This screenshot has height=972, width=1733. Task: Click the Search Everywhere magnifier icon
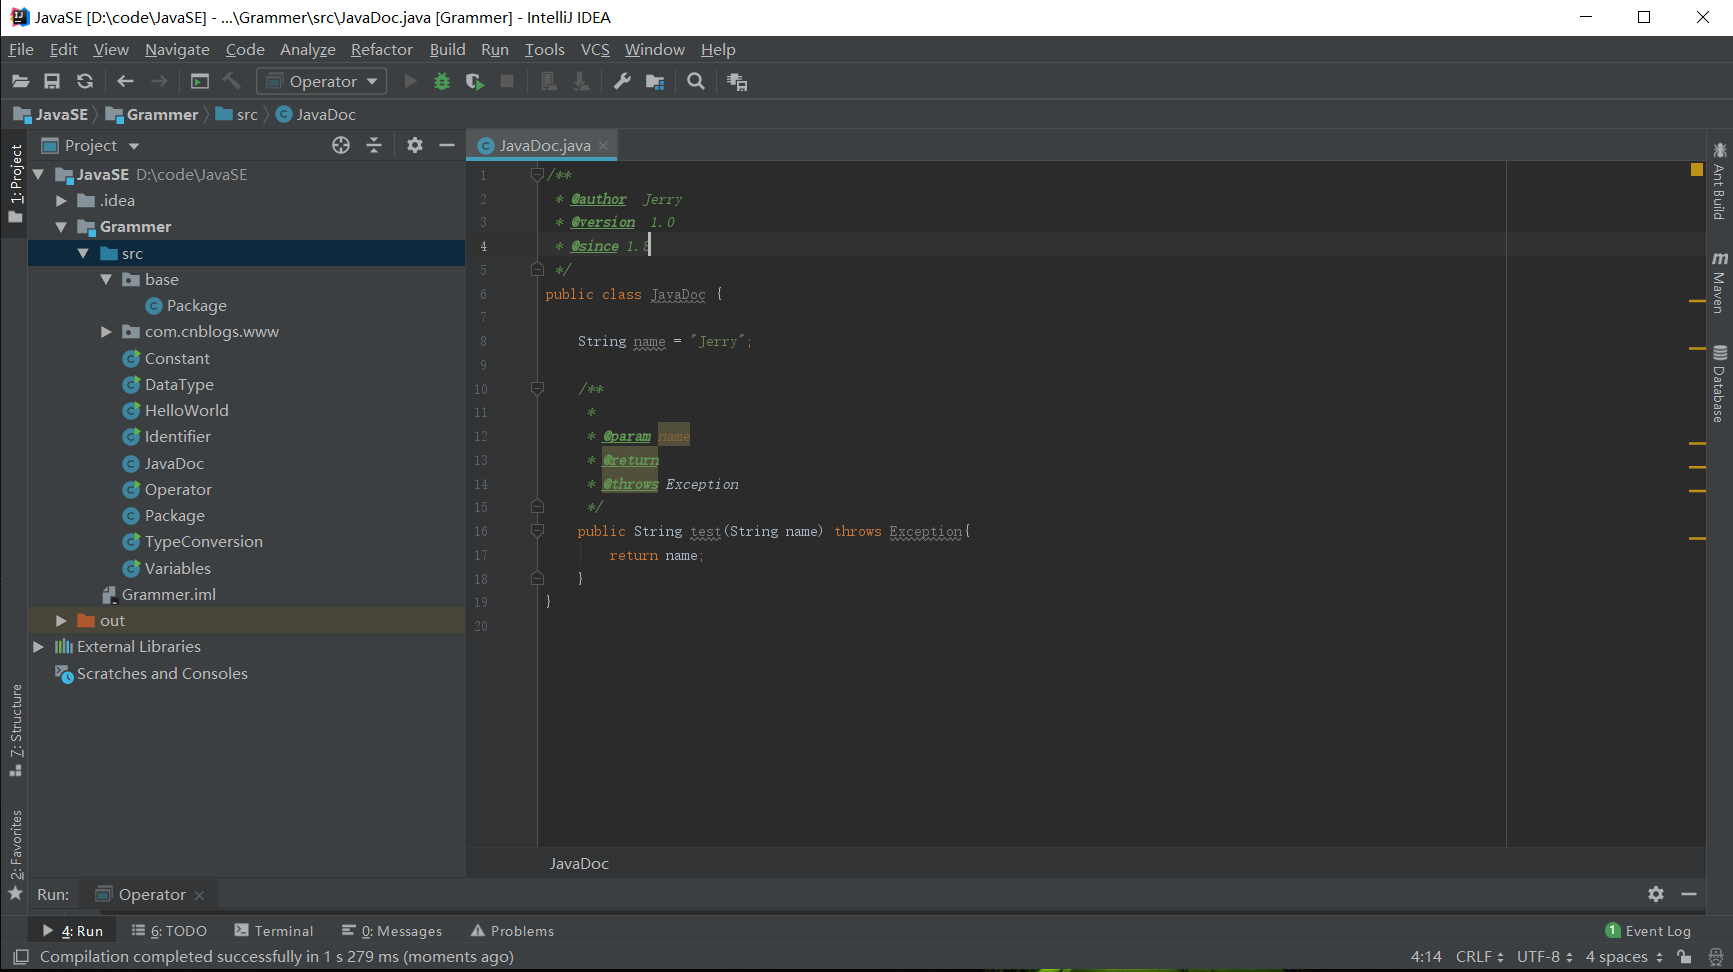696,82
